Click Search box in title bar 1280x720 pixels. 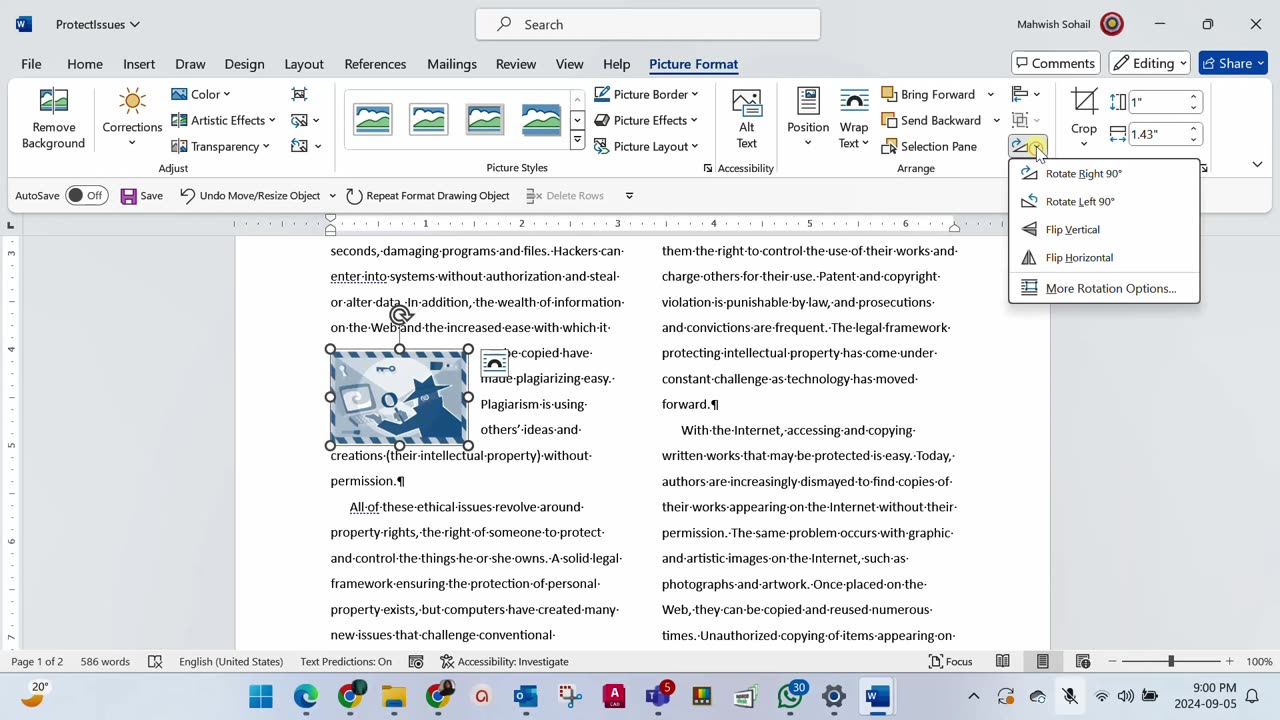pyautogui.click(x=648, y=24)
